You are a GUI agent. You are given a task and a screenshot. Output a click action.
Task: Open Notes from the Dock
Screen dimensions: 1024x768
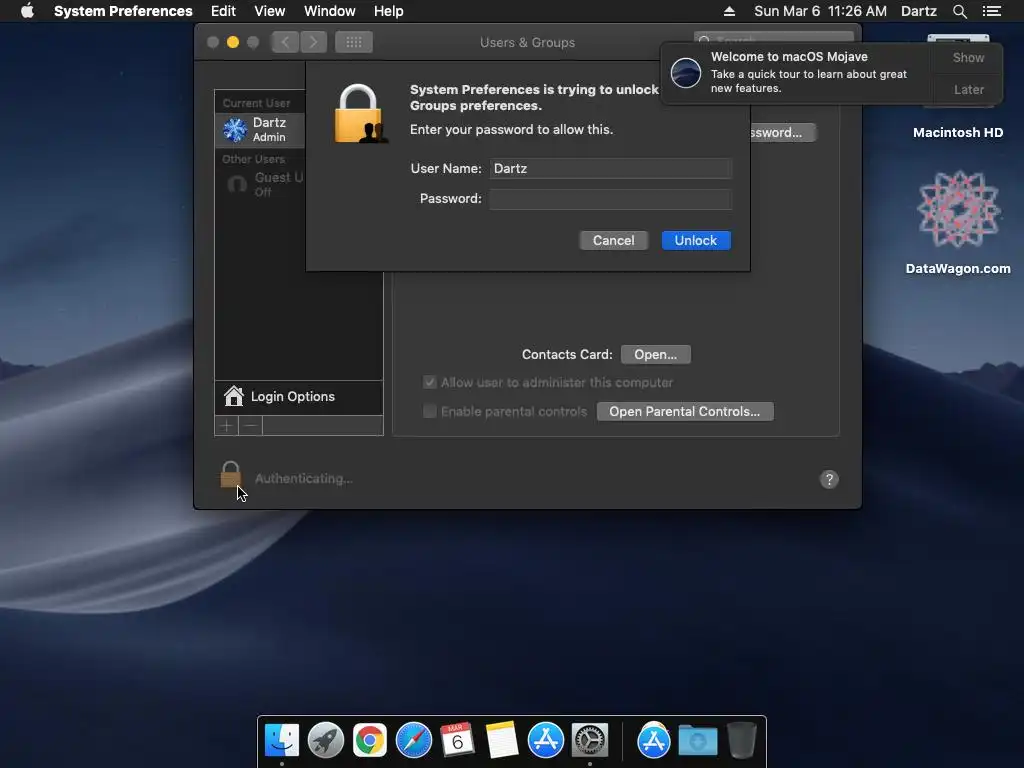pos(502,740)
